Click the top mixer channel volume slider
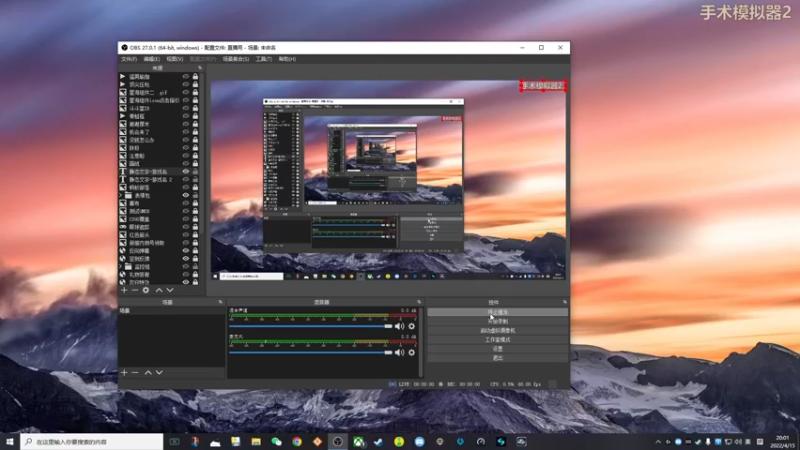This screenshot has width=800, height=450. pyautogui.click(x=311, y=326)
